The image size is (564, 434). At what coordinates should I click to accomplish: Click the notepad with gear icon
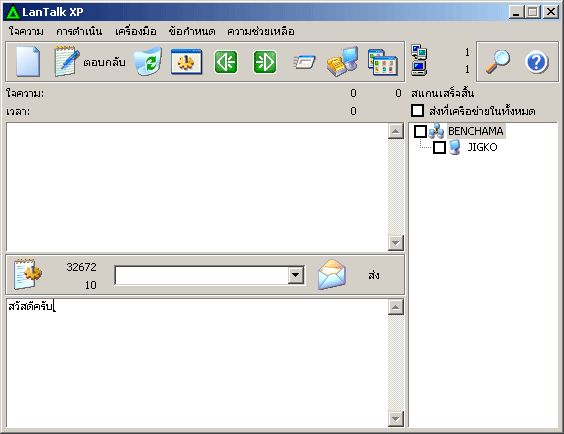(x=28, y=274)
